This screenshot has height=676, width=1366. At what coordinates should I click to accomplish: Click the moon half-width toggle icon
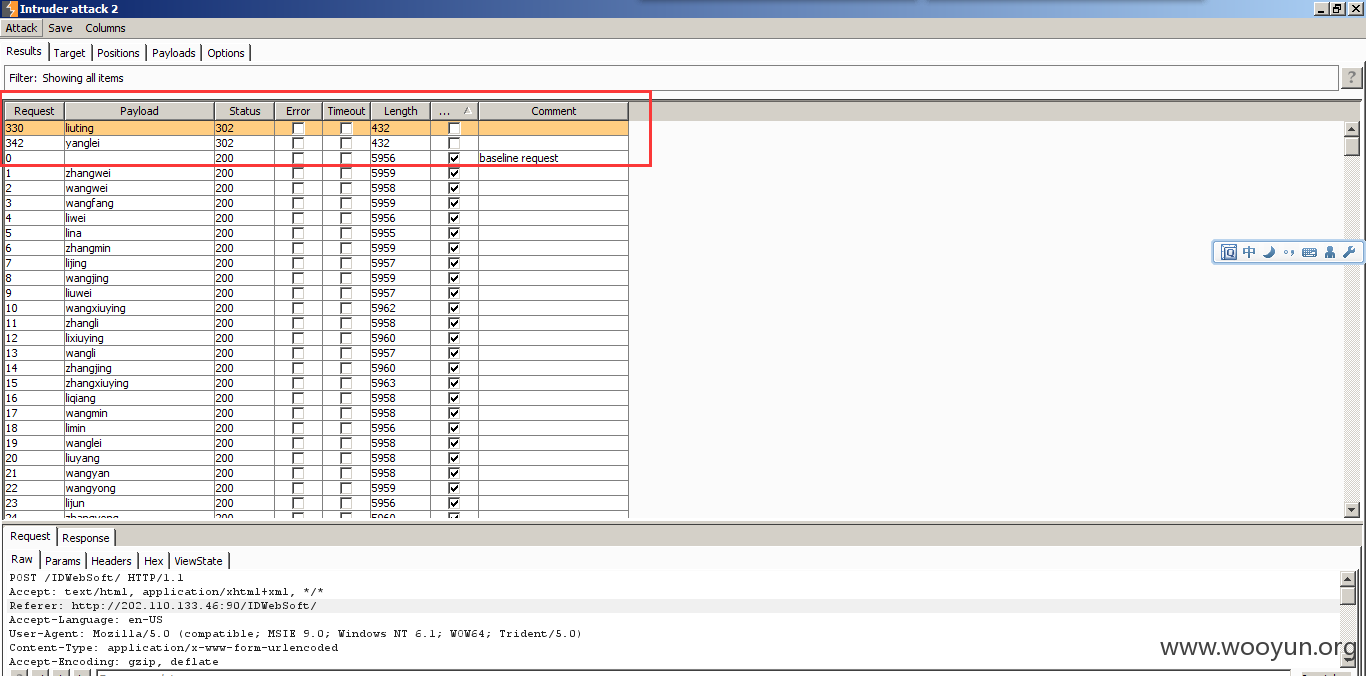(x=1269, y=252)
